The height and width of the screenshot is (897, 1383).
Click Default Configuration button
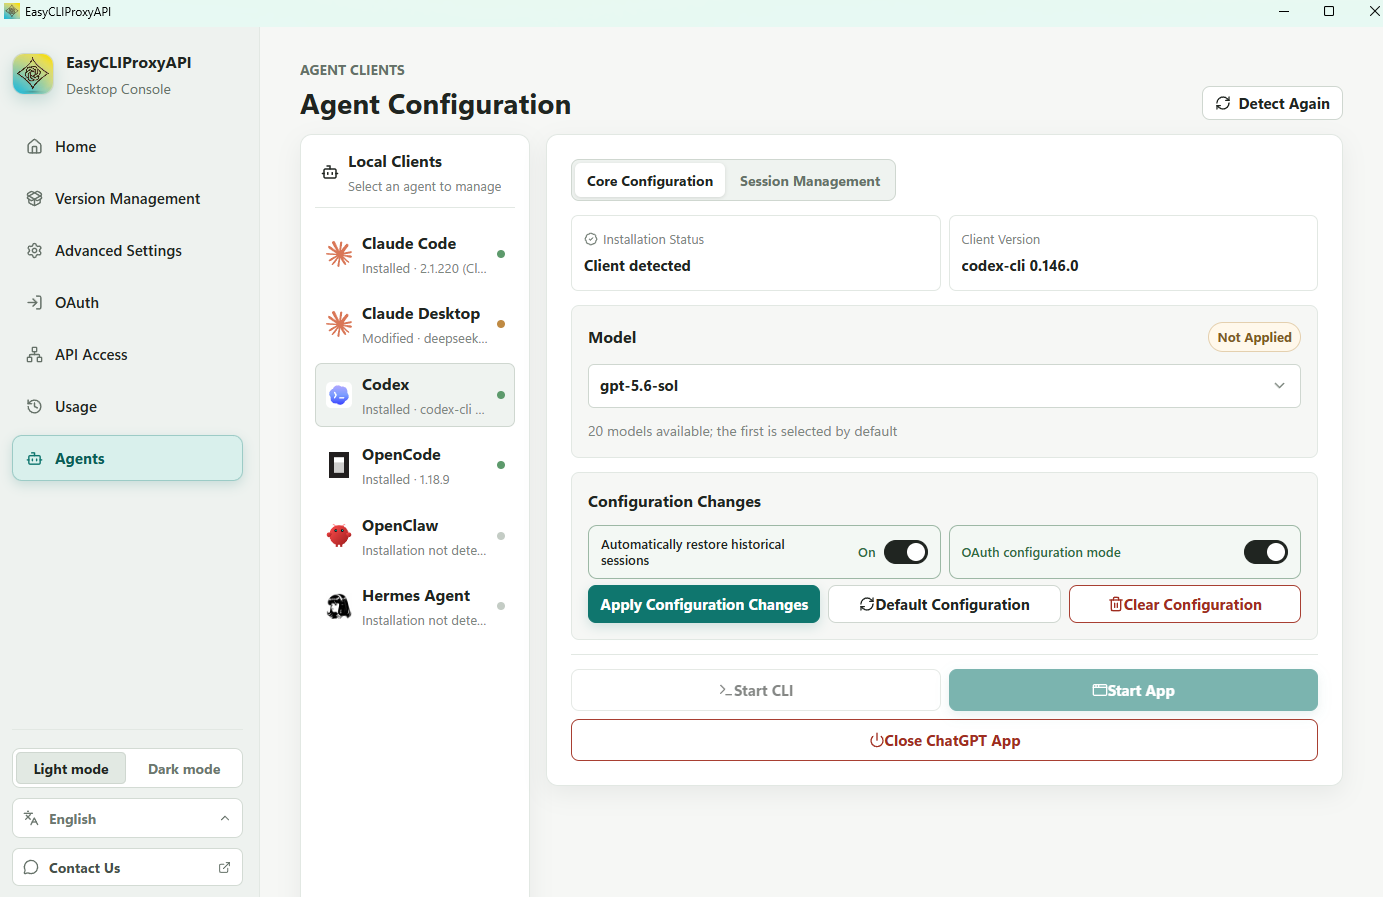click(944, 604)
